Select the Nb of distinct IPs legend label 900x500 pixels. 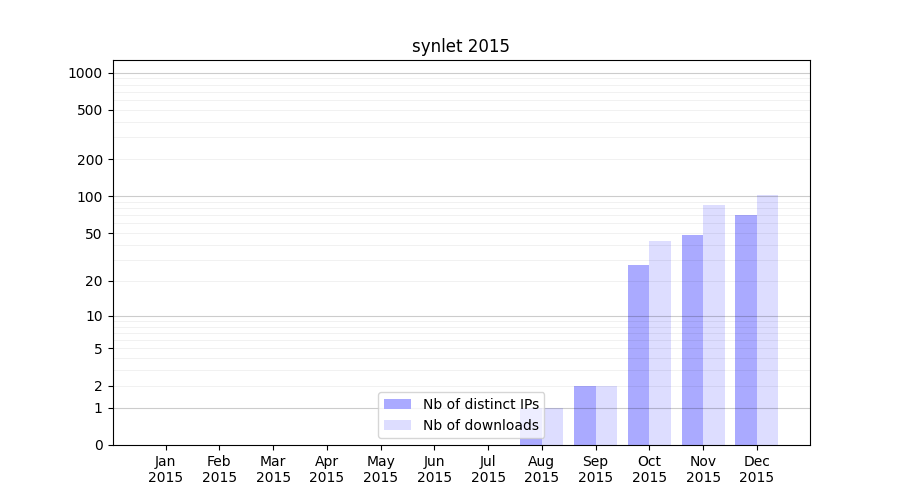(480, 404)
